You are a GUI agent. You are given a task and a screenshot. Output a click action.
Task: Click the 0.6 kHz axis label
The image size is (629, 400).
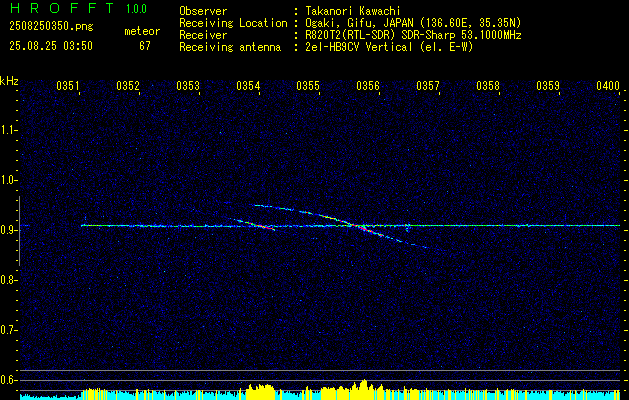click(x=8, y=380)
